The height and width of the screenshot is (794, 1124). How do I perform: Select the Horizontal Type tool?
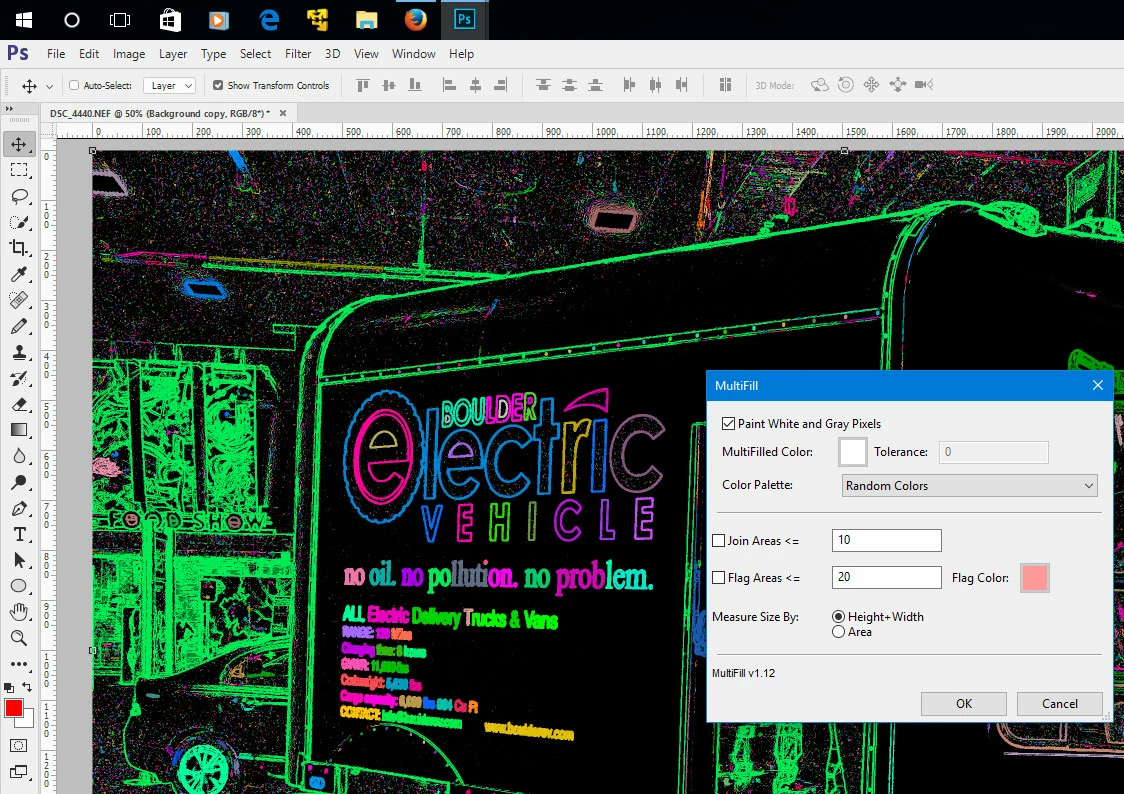pos(19,534)
